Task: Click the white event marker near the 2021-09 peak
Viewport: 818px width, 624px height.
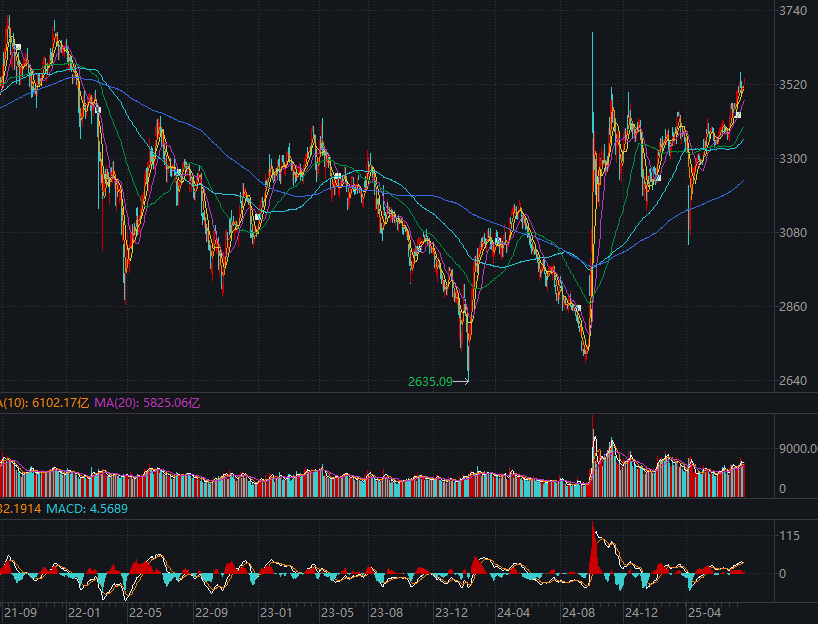Action: tap(17, 45)
